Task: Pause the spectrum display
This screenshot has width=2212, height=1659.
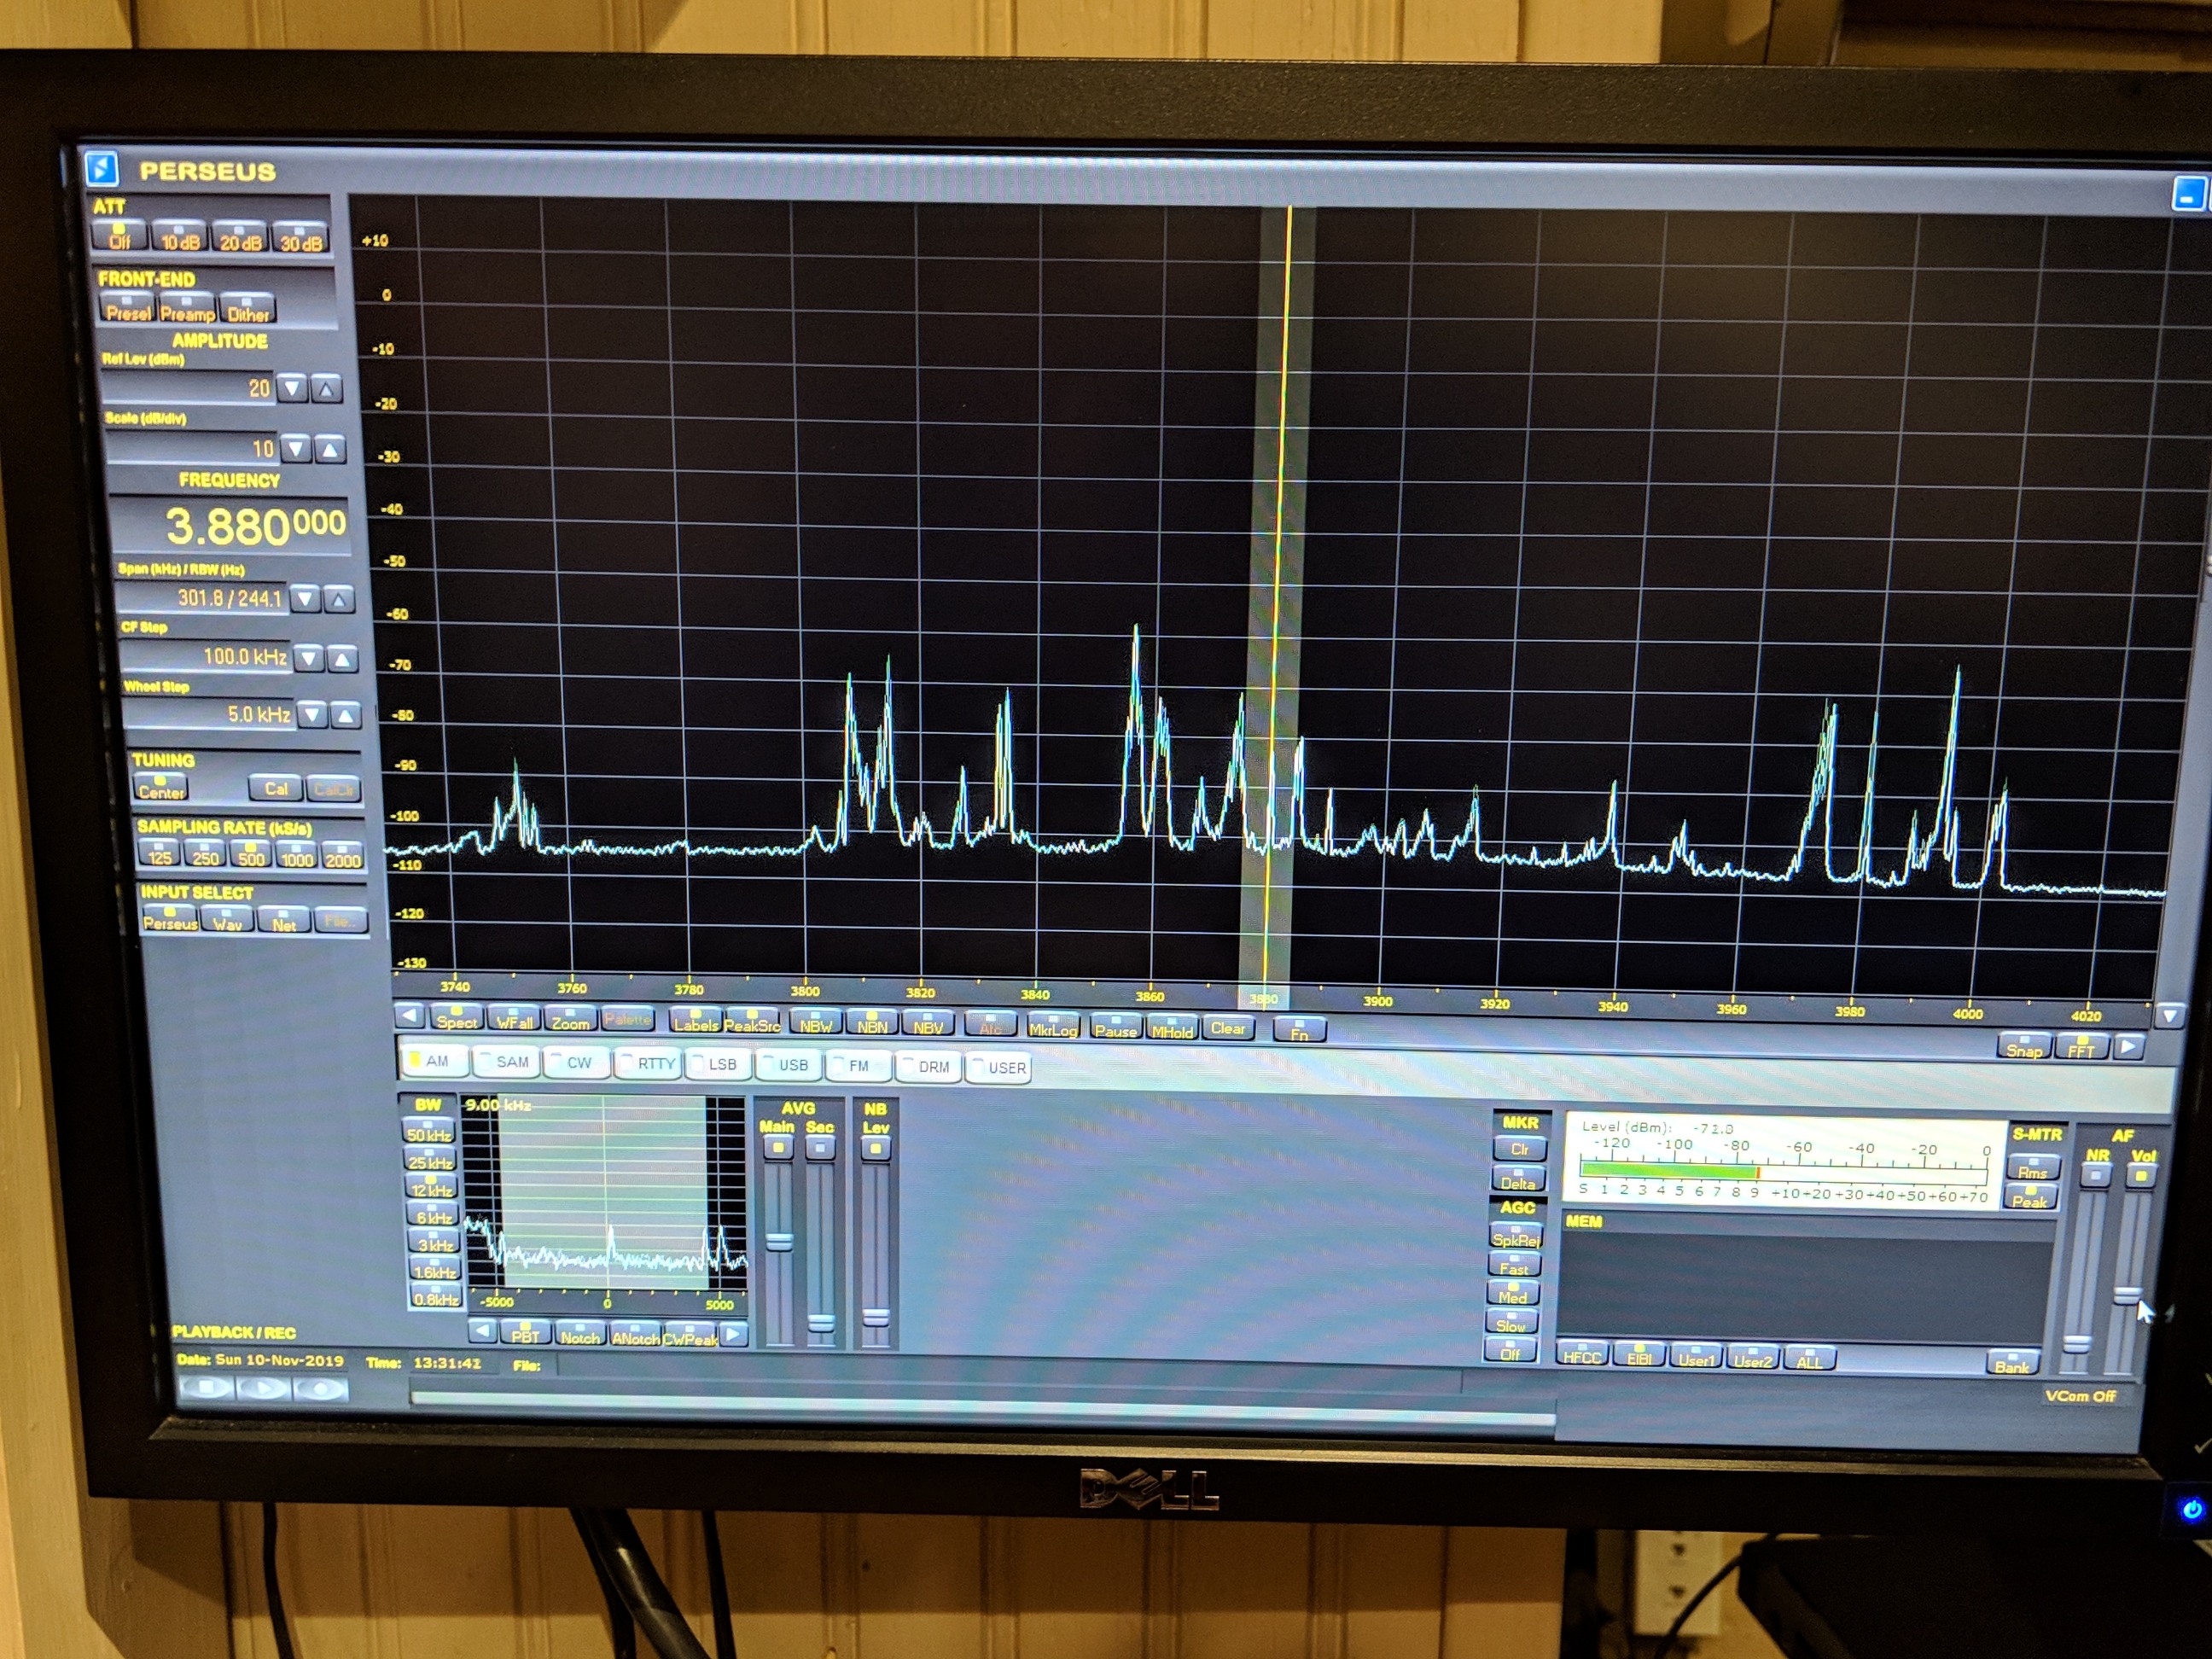Action: [x=1115, y=1027]
